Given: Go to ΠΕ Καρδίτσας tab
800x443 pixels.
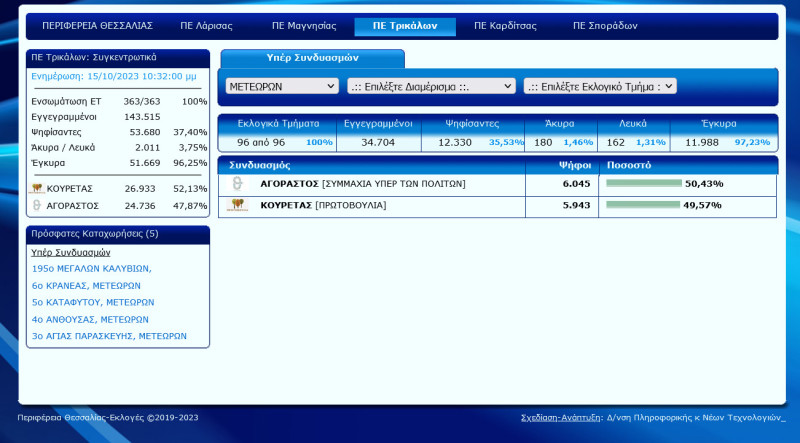Looking at the screenshot, I should click(x=505, y=26).
